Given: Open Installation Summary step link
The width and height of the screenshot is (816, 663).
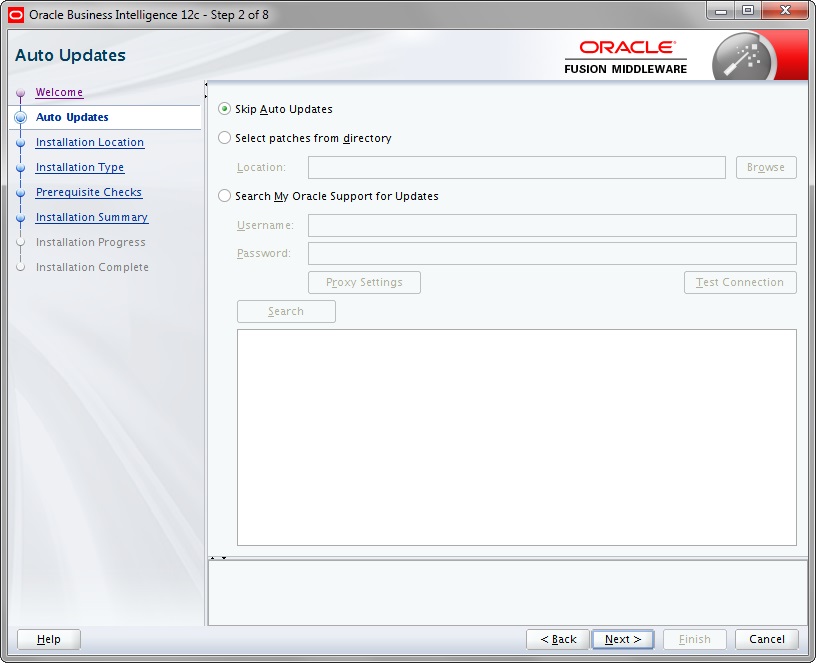Looking at the screenshot, I should (92, 217).
